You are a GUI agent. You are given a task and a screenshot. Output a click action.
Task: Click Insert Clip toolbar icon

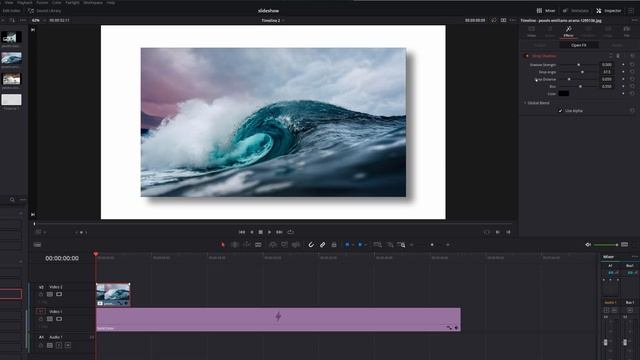coord(273,244)
